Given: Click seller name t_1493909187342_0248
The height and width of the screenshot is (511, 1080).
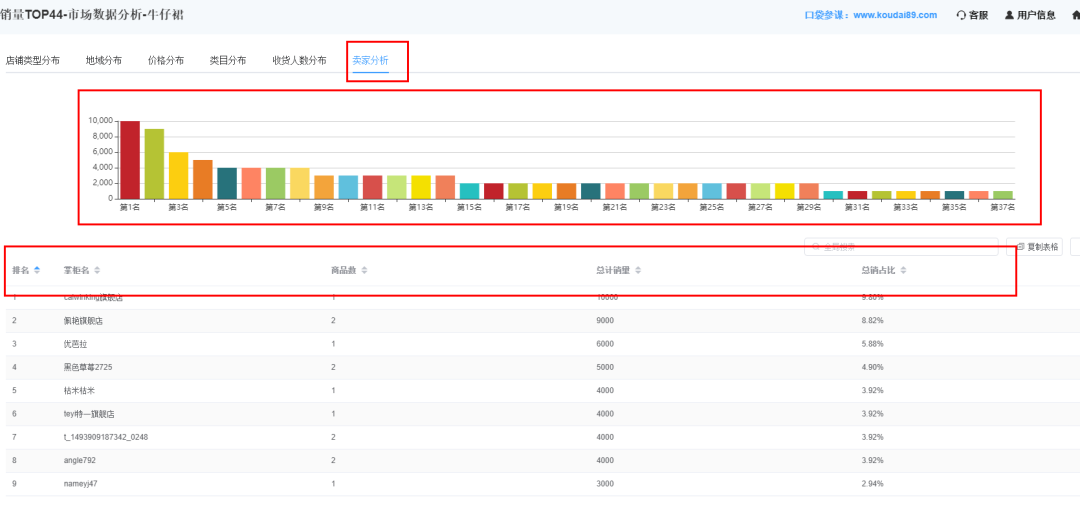Looking at the screenshot, I should (x=105, y=437).
